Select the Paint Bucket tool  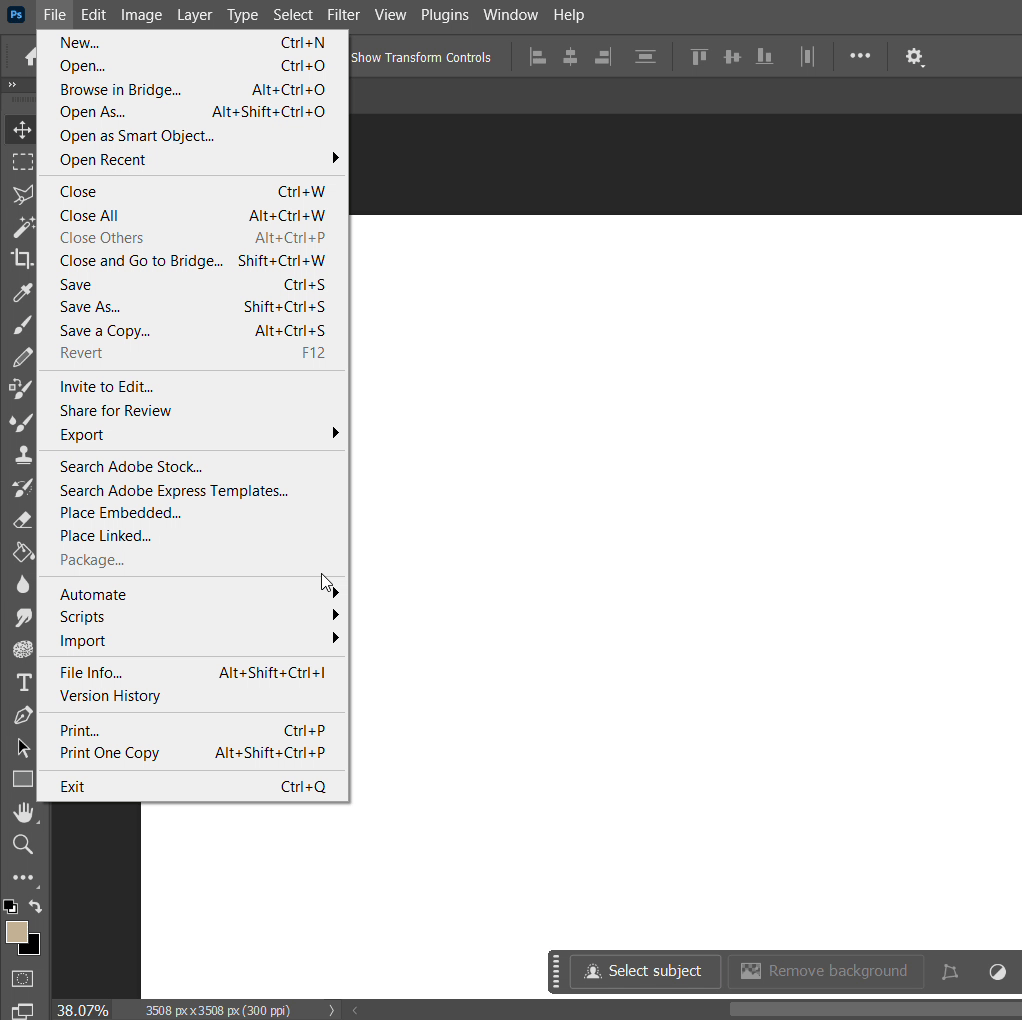point(22,552)
